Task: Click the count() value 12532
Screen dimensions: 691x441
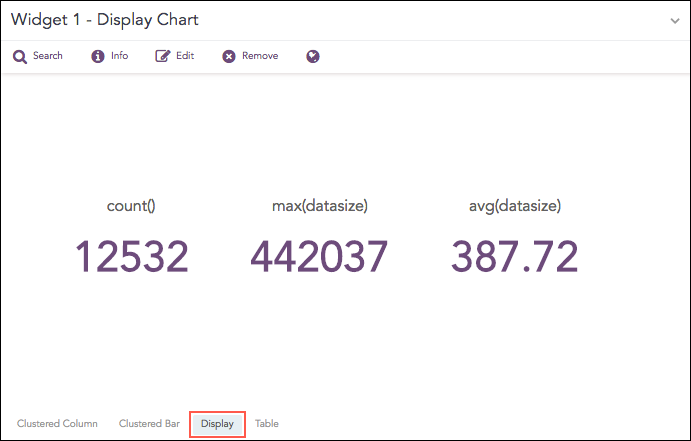Action: [131, 257]
